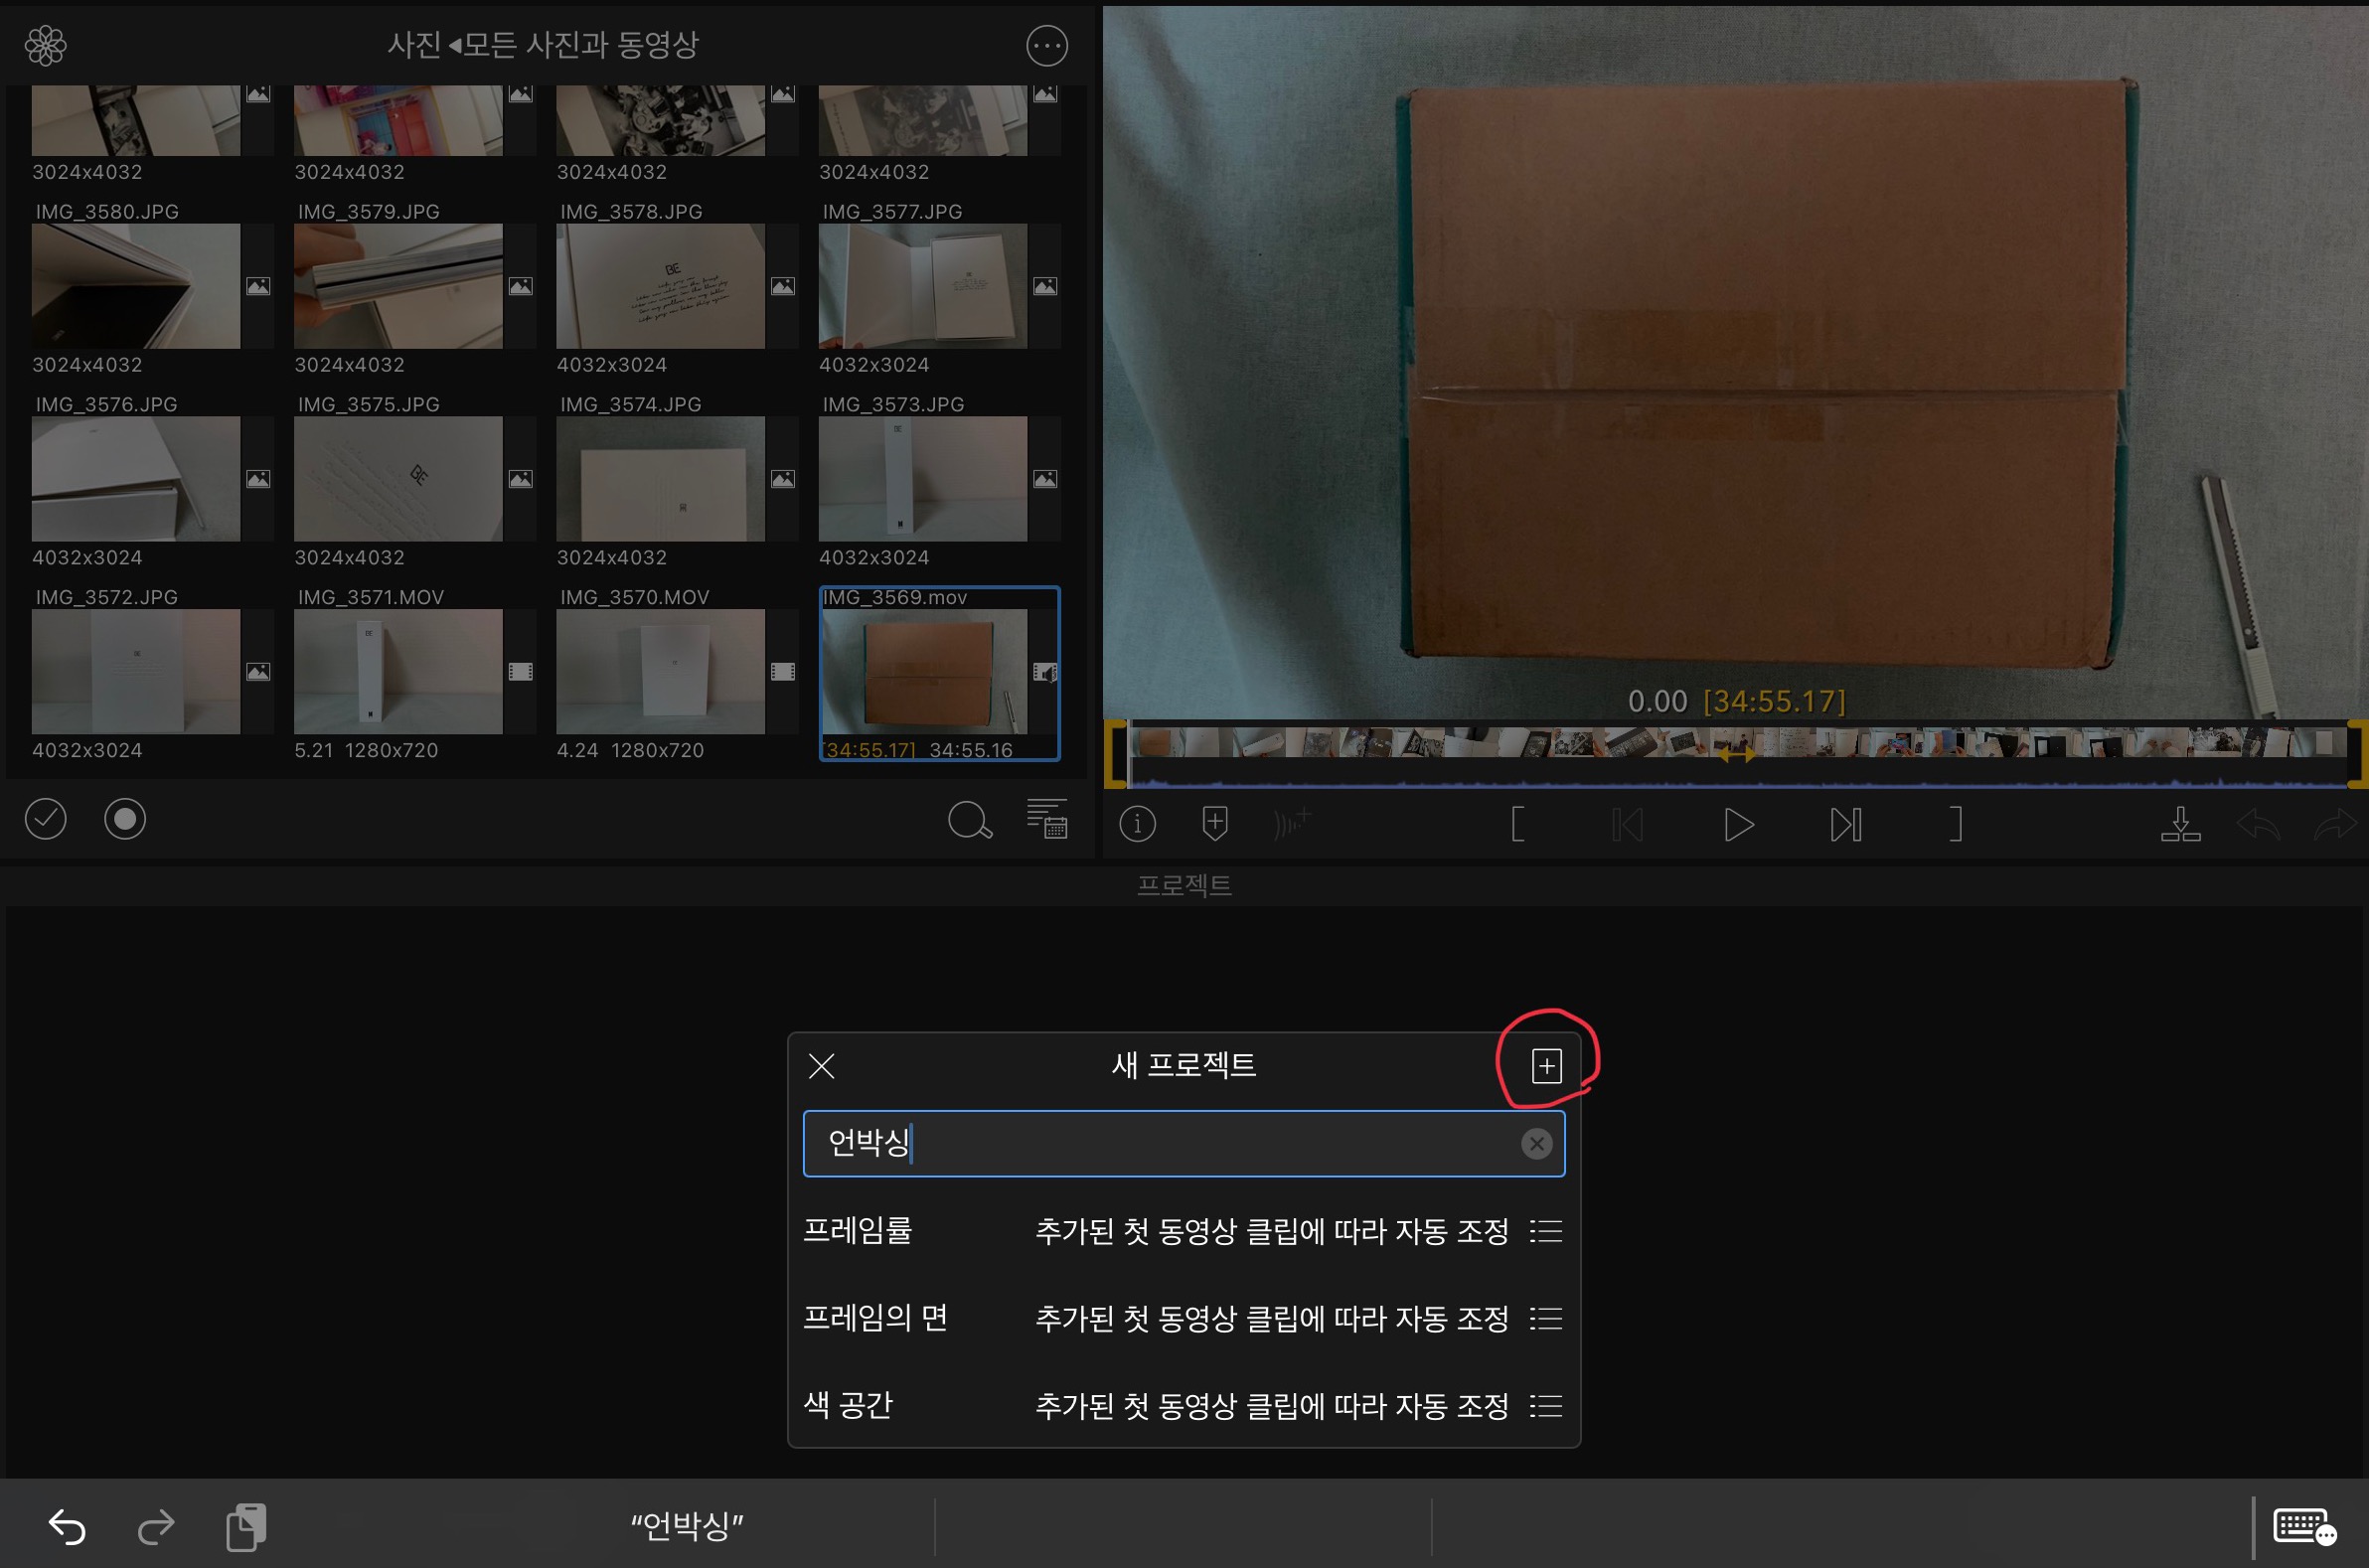Screen dimensions: 2369x1568
Task: Select the IMG_3571.MOV thumbnail
Action: 398,671
